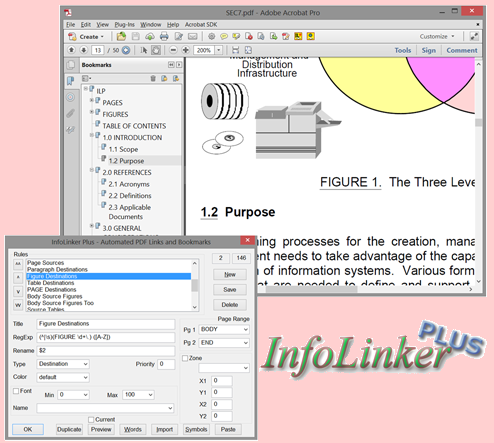Click the edit document pencil icon
The image size is (494, 443).
(x=179, y=36)
